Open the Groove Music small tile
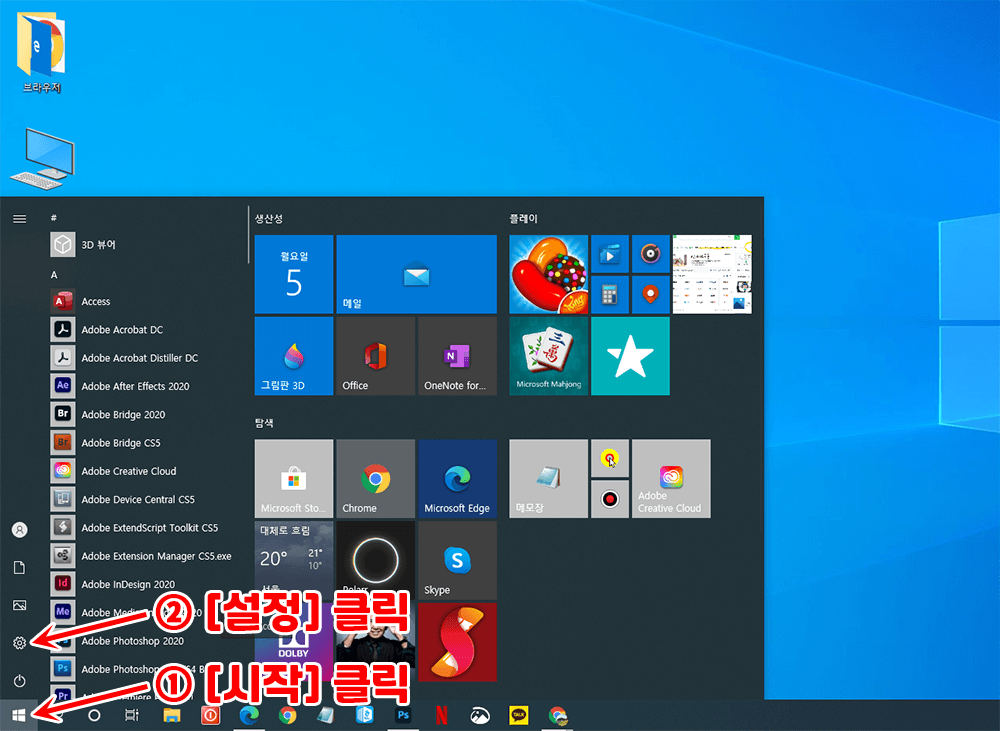The width and height of the screenshot is (1000, 731). coord(651,254)
